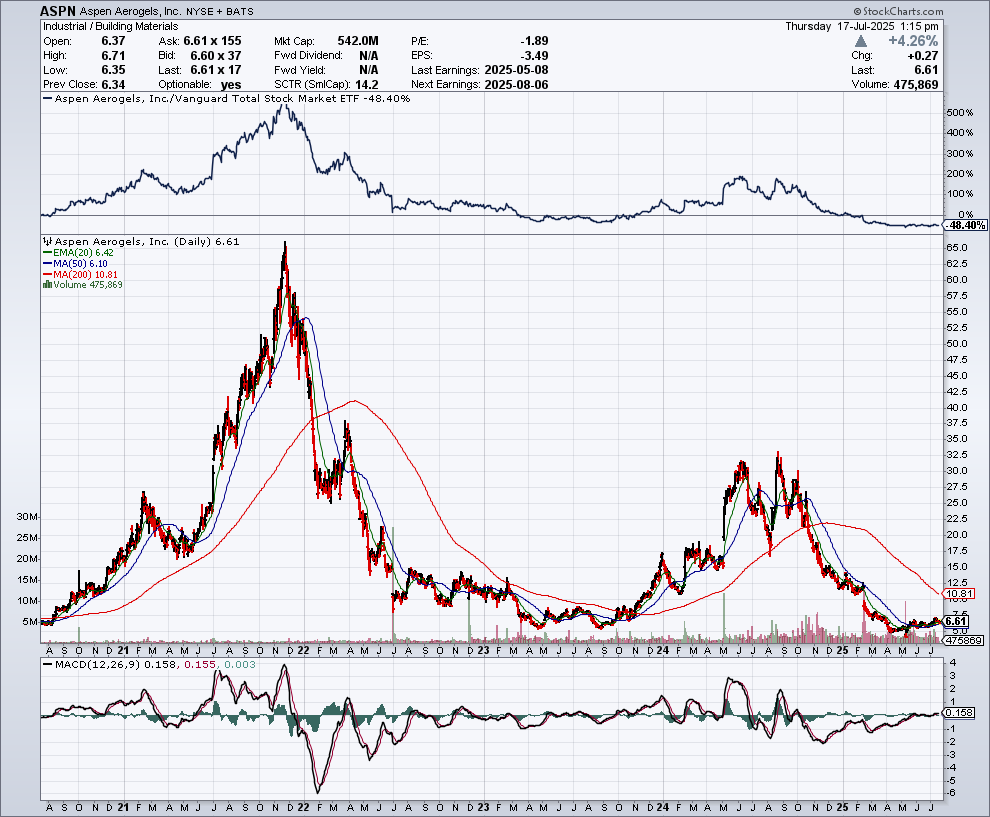Click the 6.61 last-price tag on the price axis
The width and height of the screenshot is (990, 817).
(957, 621)
